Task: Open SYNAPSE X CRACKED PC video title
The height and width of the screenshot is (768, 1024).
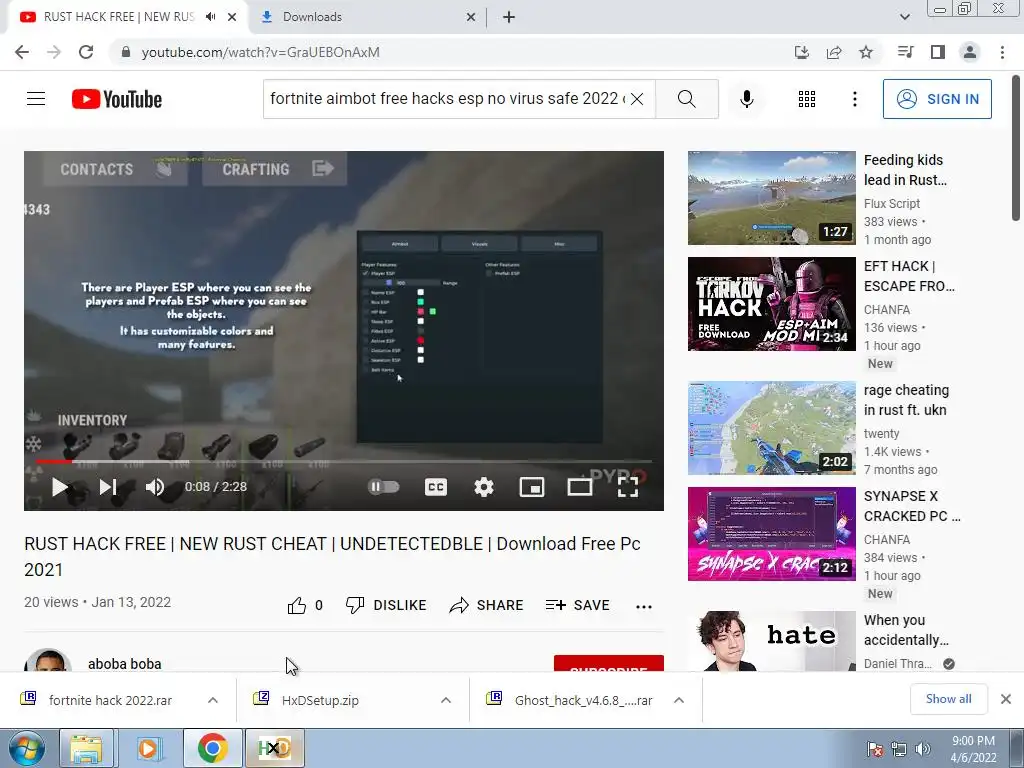Action: [912, 506]
